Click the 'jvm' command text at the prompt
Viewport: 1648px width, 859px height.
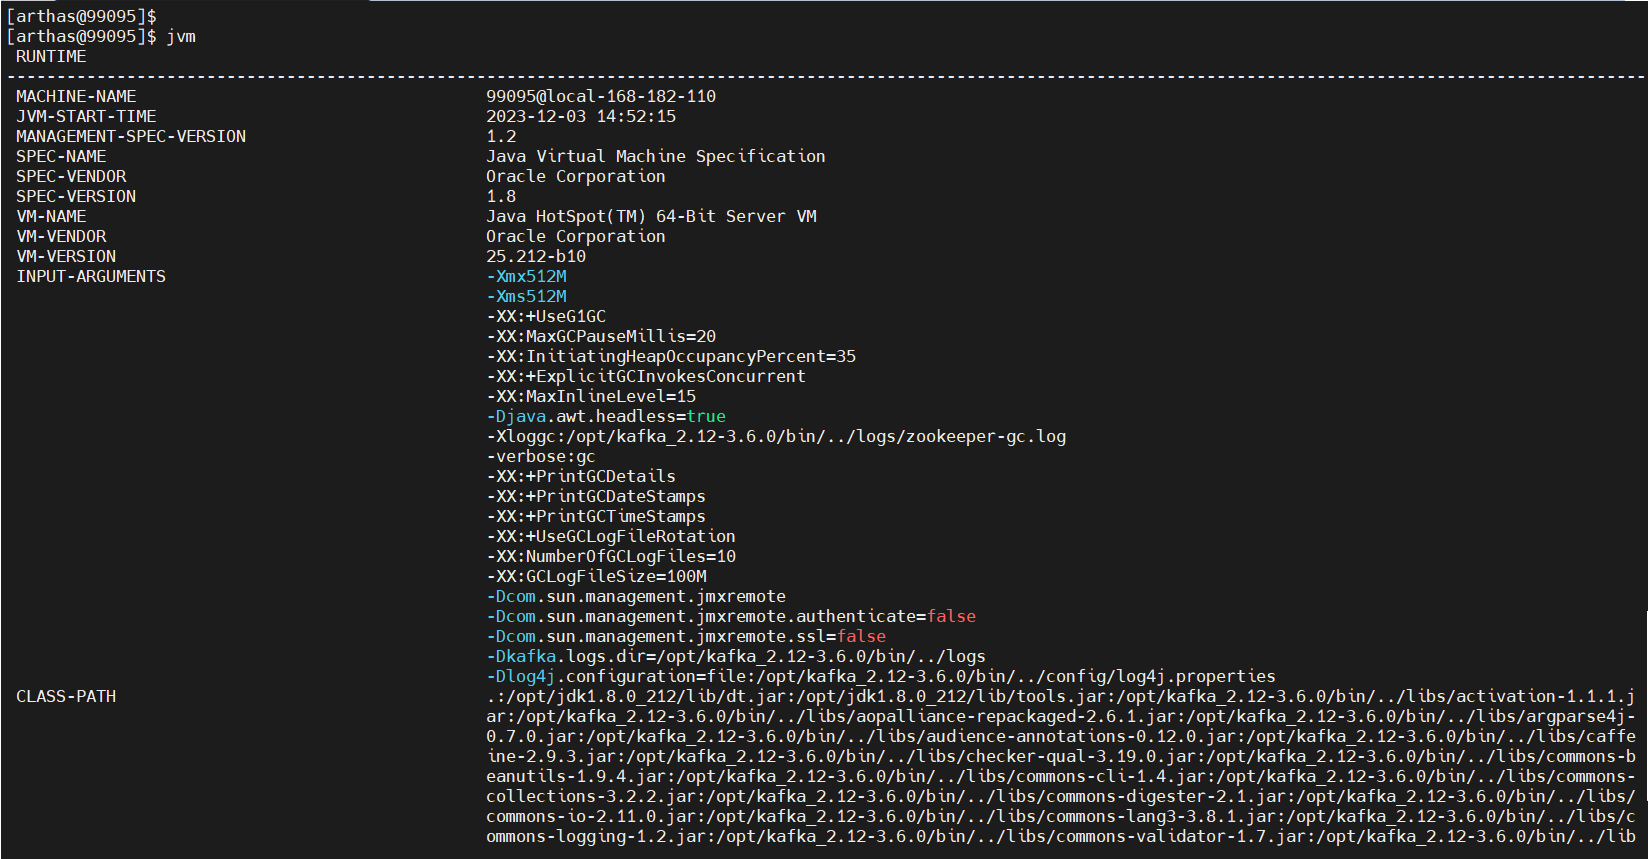point(181,37)
